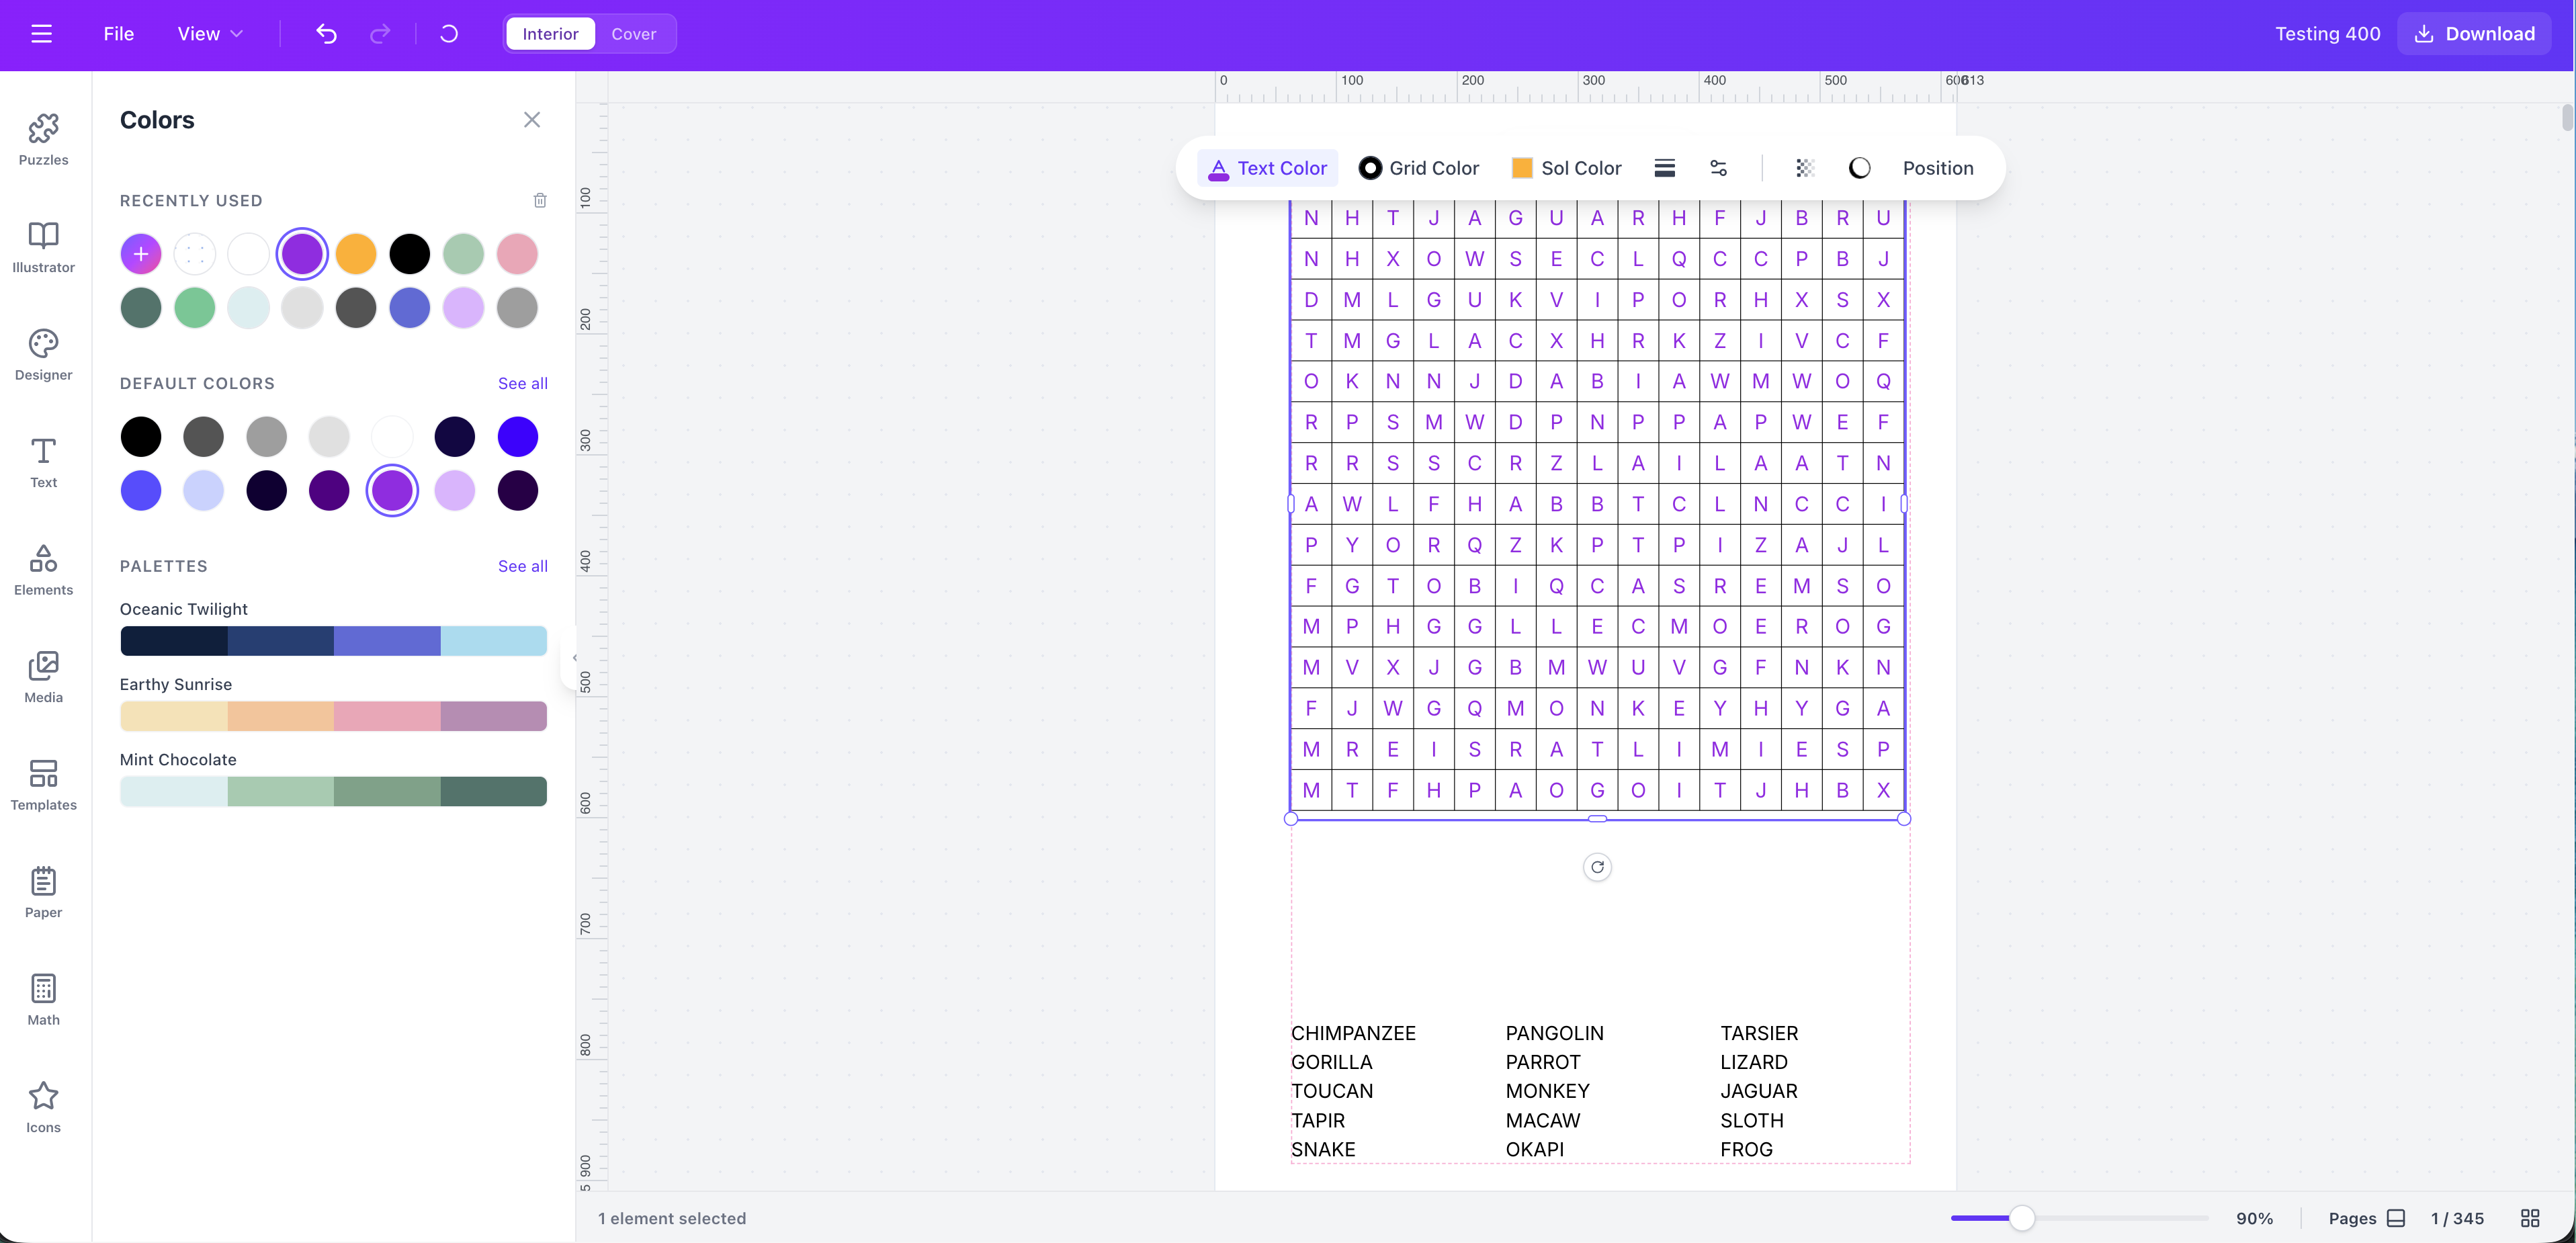Screen dimensions: 2576x1243
Task: Open the Grid Color picker
Action: pyautogui.click(x=1418, y=167)
